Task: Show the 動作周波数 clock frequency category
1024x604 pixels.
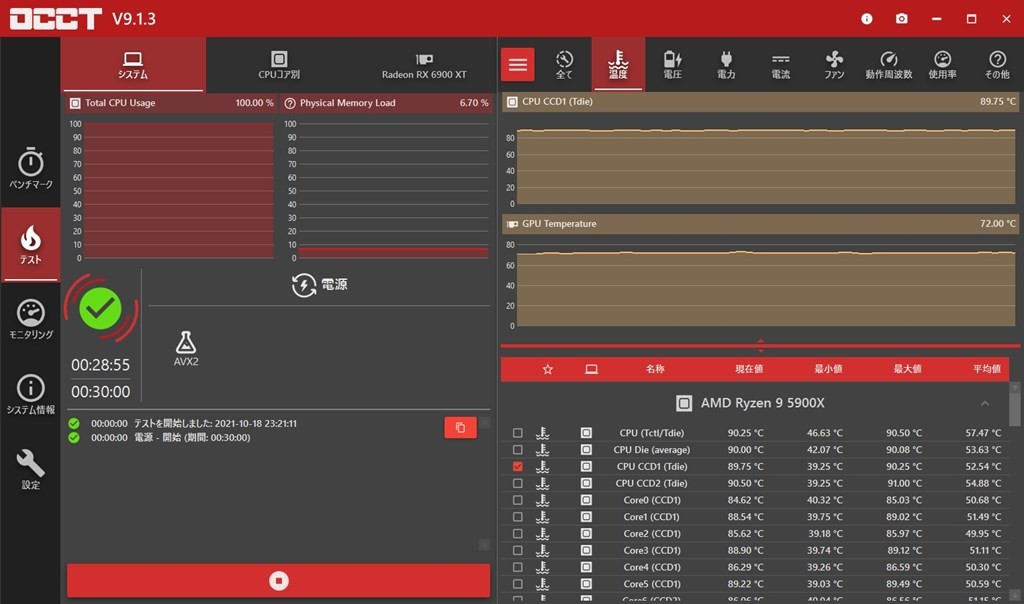Action: (x=888, y=65)
